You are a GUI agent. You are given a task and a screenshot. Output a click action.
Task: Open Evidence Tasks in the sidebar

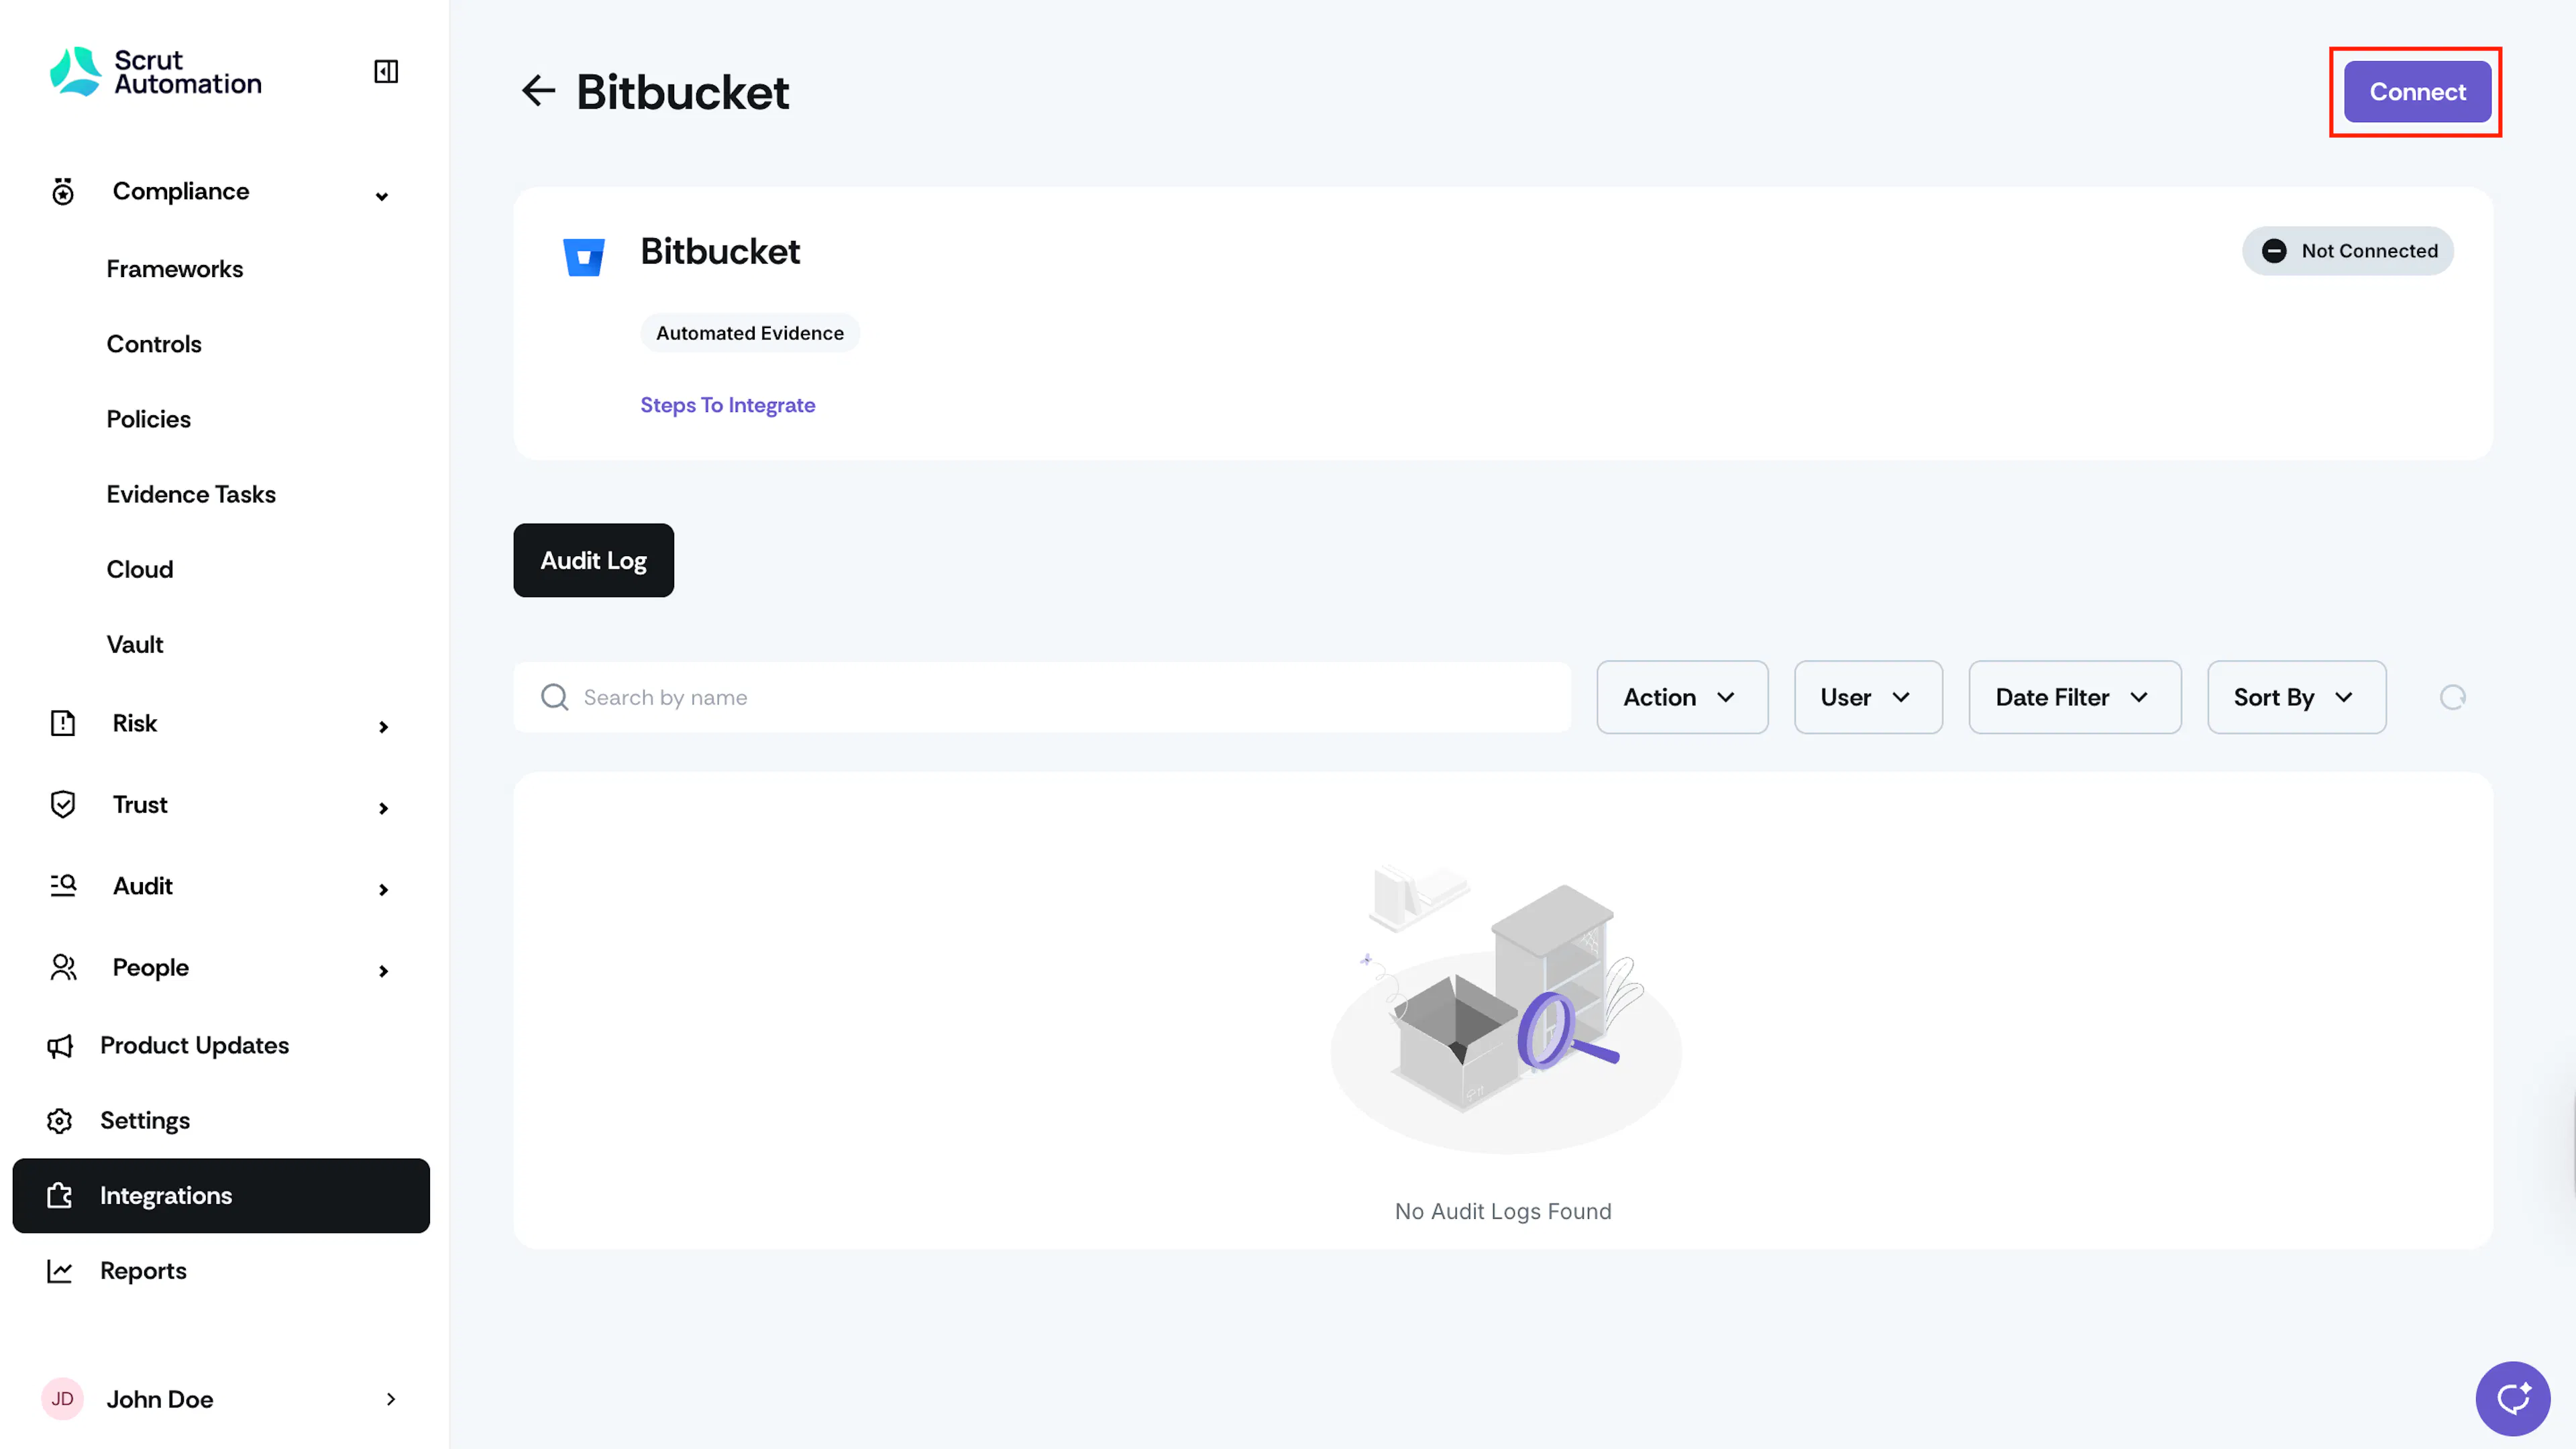191,494
